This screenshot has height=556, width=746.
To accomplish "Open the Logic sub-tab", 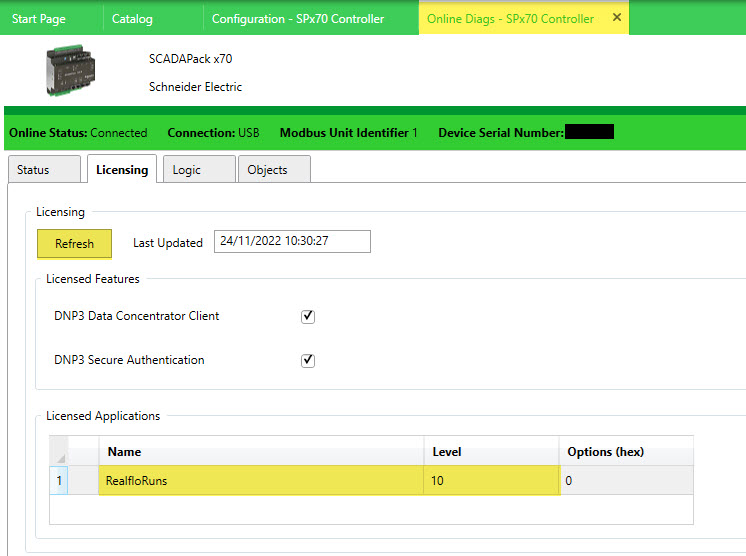I will pyautogui.click(x=199, y=169).
